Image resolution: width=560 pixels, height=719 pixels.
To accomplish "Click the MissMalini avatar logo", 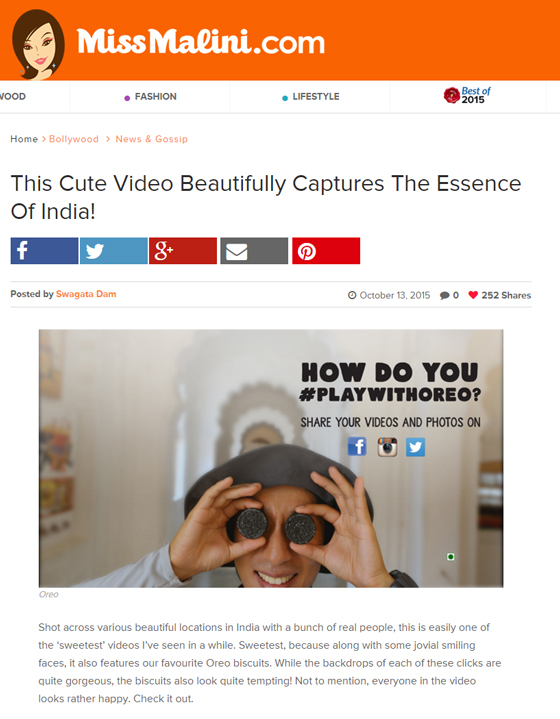I will pyautogui.click(x=38, y=44).
